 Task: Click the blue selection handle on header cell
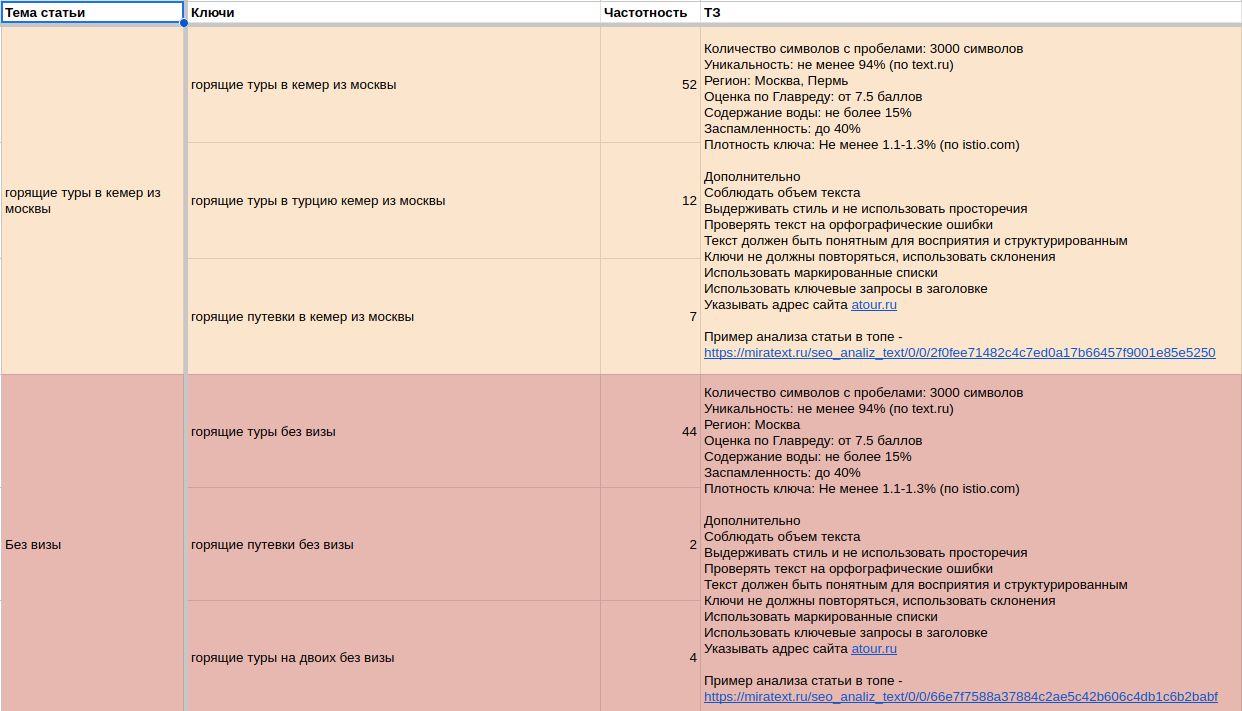pos(184,23)
